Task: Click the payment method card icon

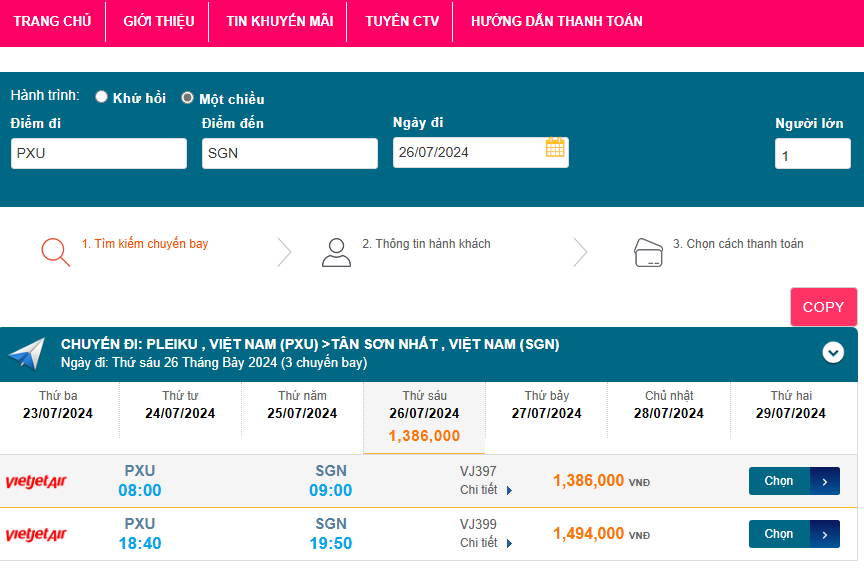Action: [649, 251]
